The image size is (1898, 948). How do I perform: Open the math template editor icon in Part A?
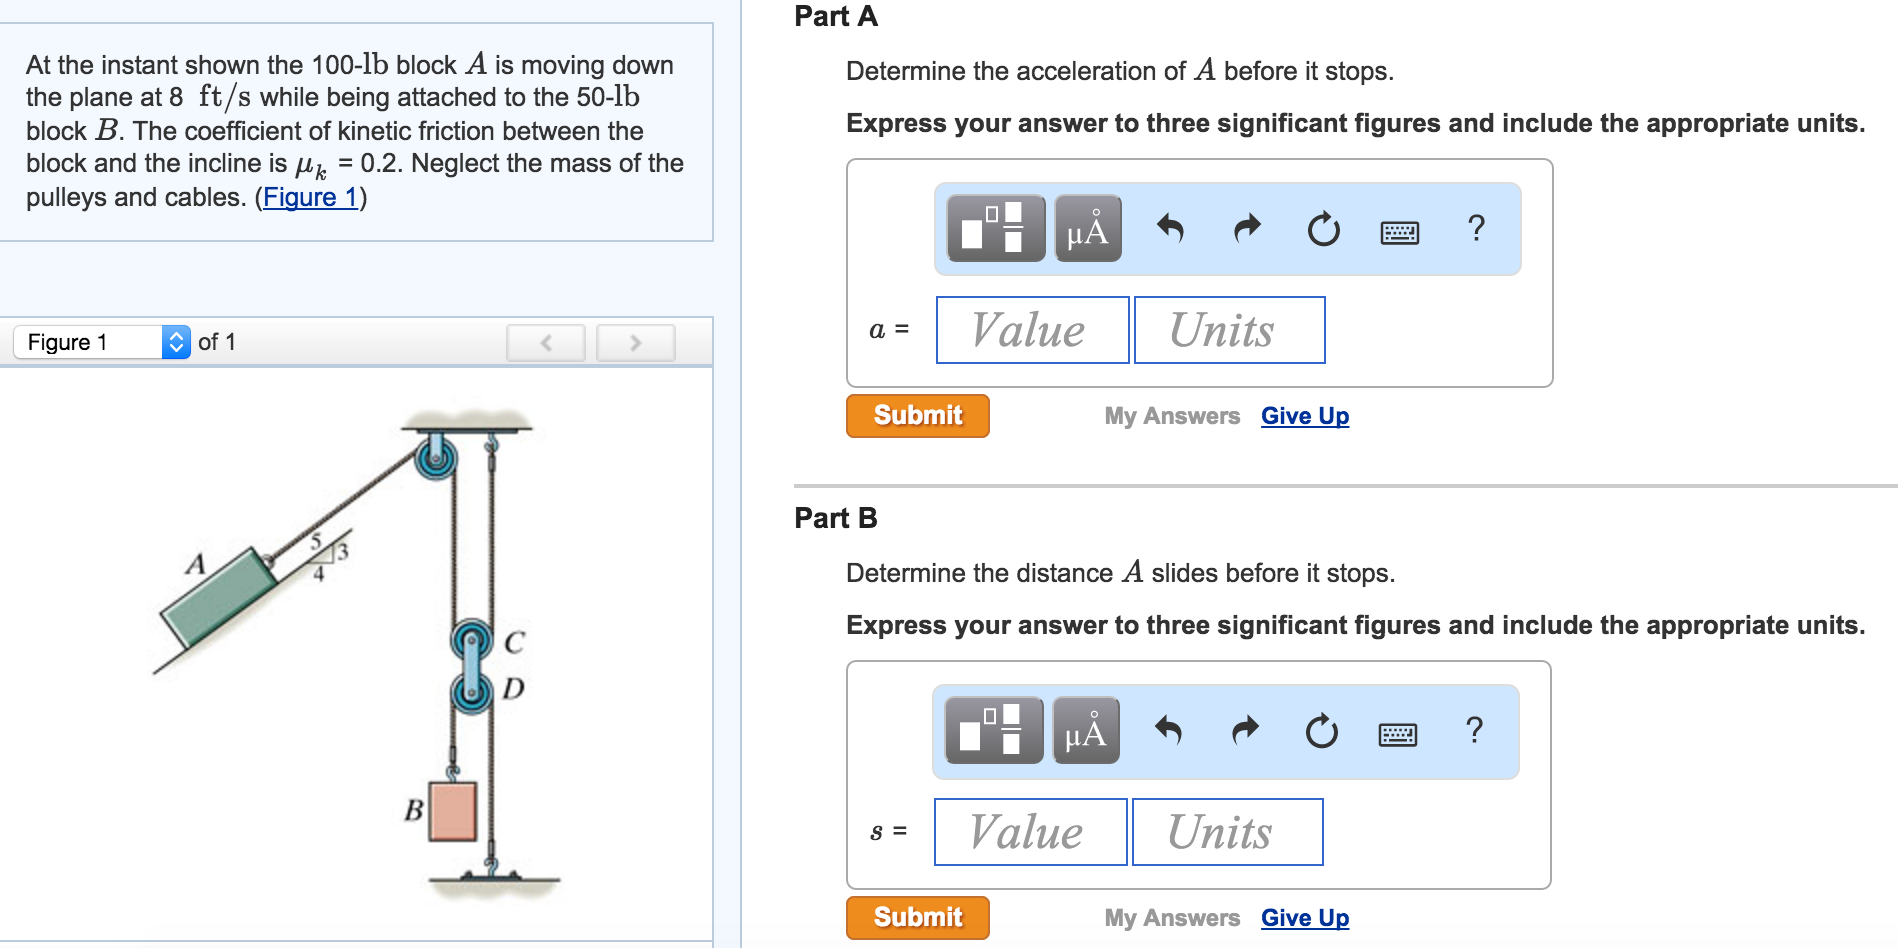[995, 228]
